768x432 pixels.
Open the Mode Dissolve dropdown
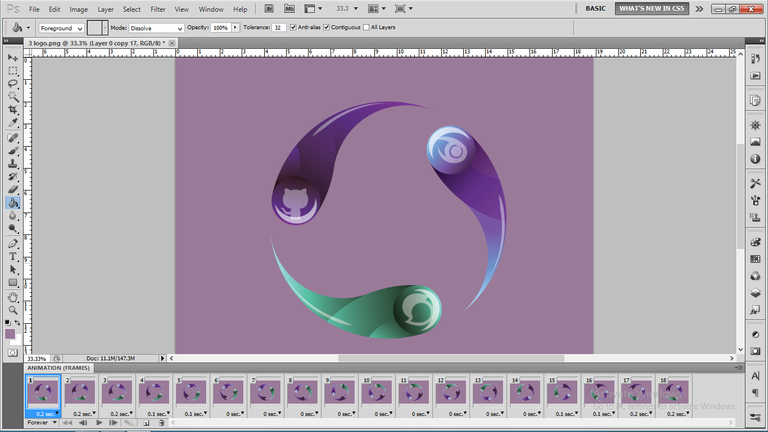156,28
